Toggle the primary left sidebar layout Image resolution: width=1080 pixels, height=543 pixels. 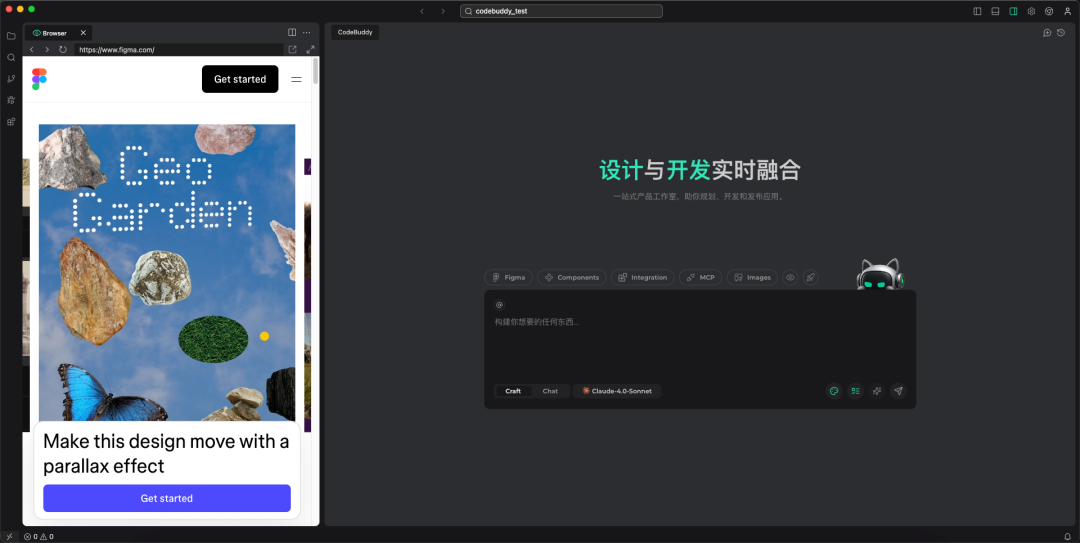(x=977, y=11)
